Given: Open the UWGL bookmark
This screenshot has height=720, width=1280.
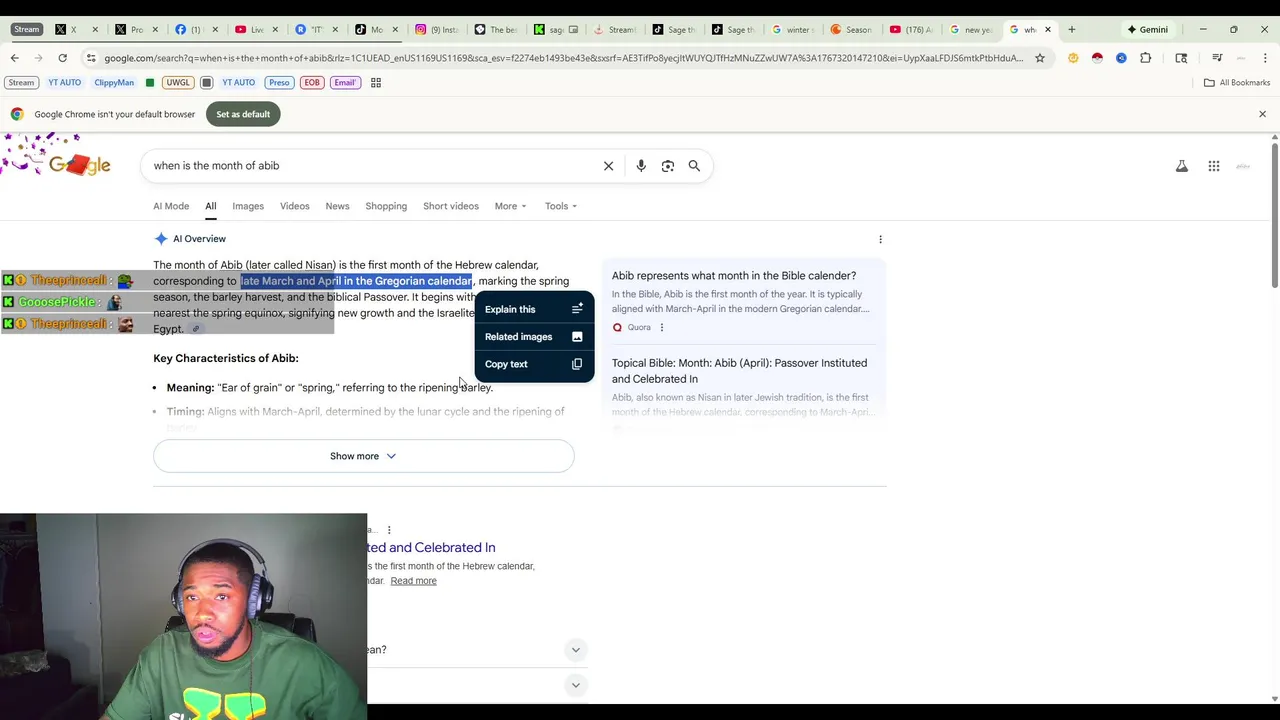Looking at the screenshot, I should coord(178,82).
